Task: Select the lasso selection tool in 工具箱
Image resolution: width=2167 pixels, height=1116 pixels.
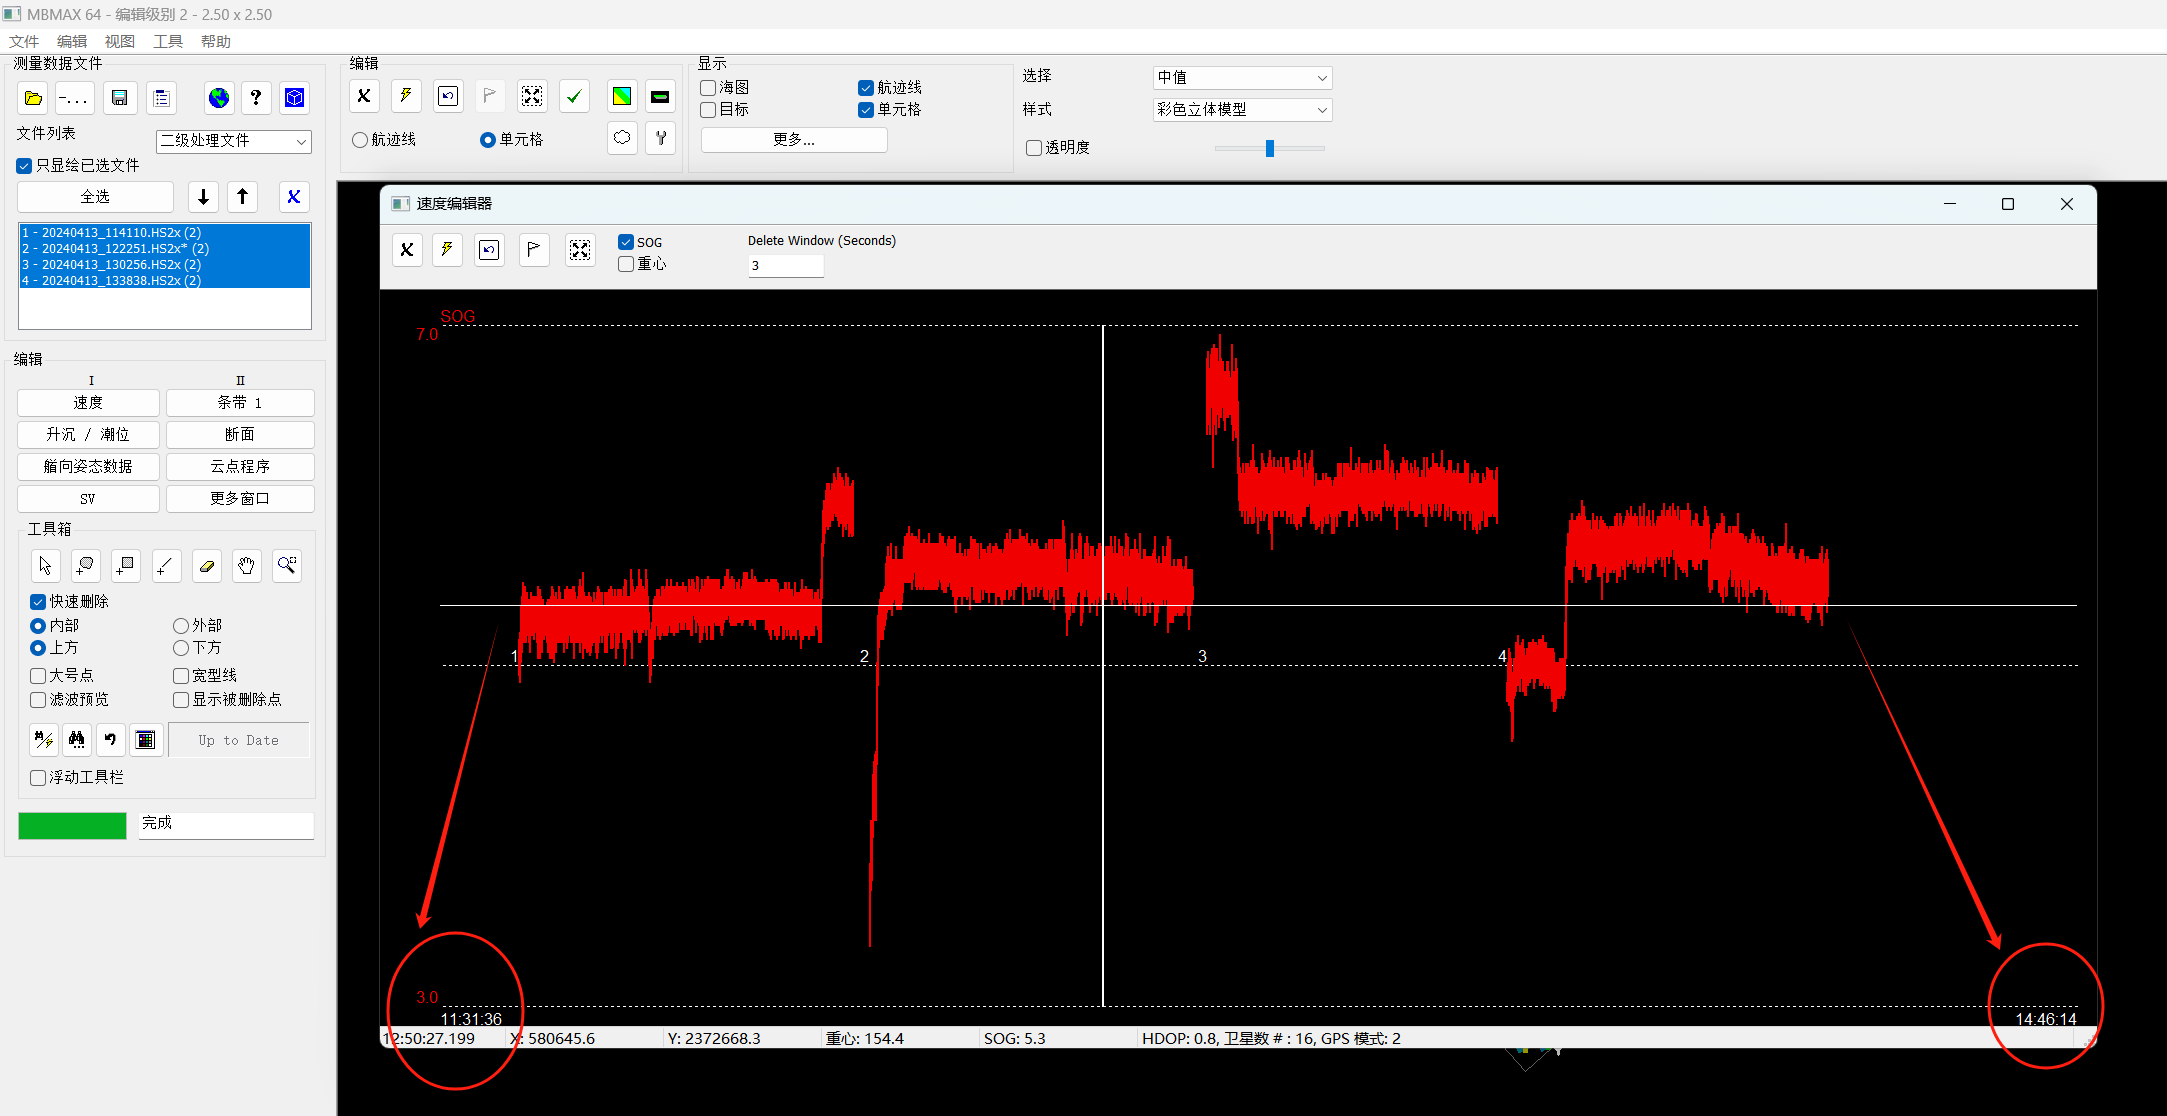Action: point(85,565)
